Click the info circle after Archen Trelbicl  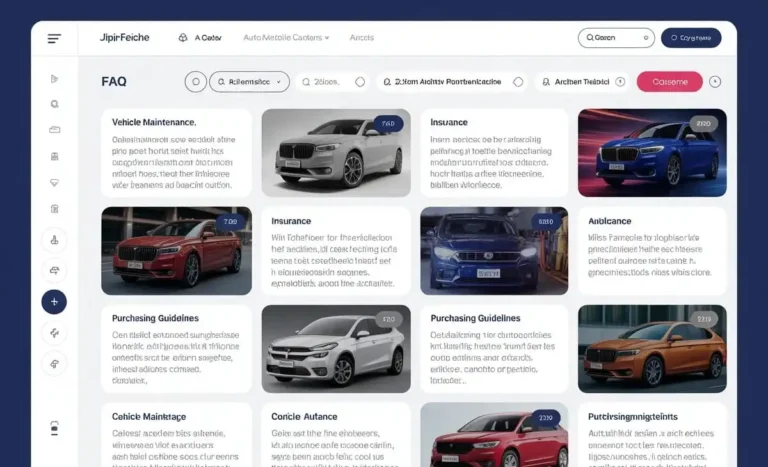click(620, 82)
